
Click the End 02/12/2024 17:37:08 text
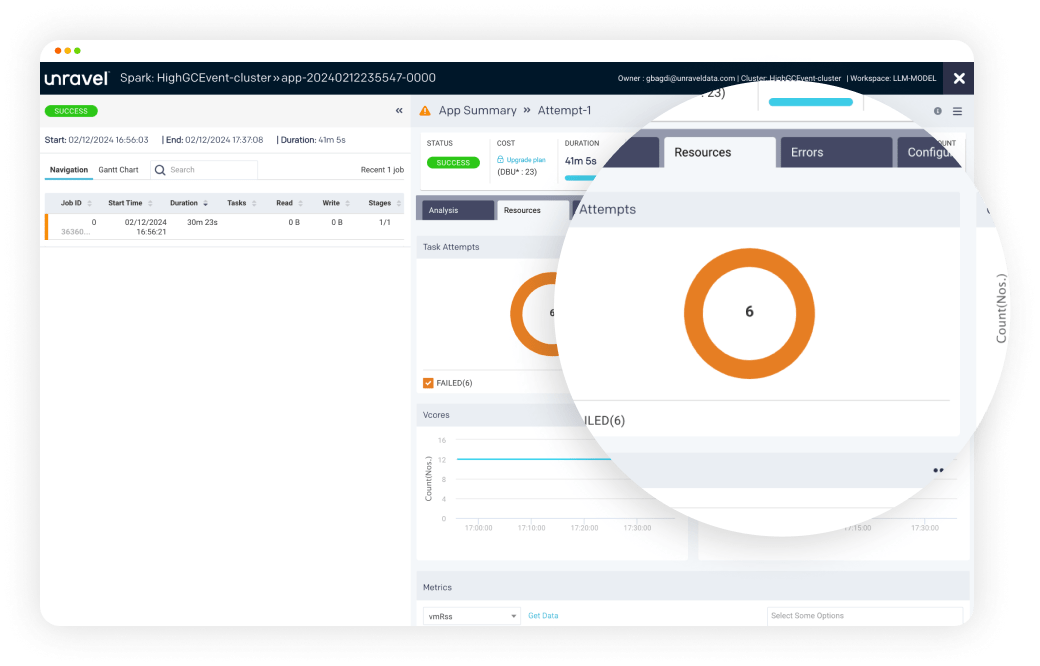click(215, 140)
